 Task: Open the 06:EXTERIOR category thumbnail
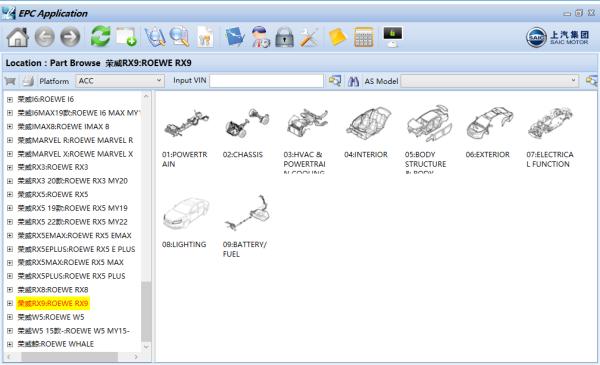coord(490,124)
